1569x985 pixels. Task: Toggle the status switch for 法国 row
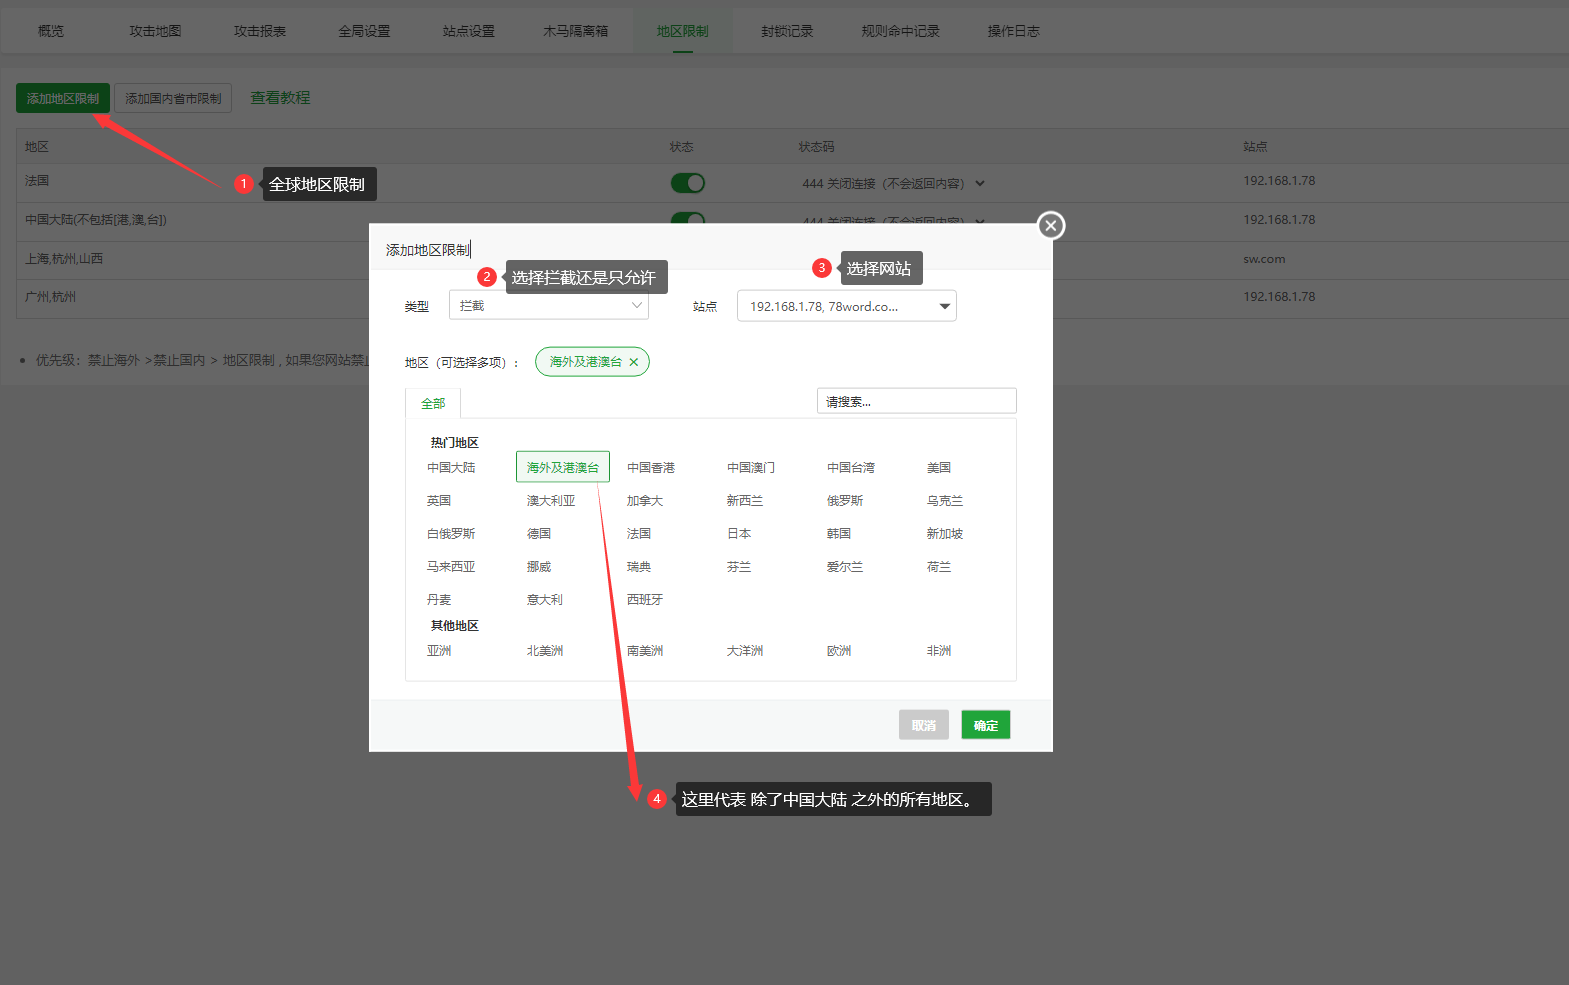point(687,183)
